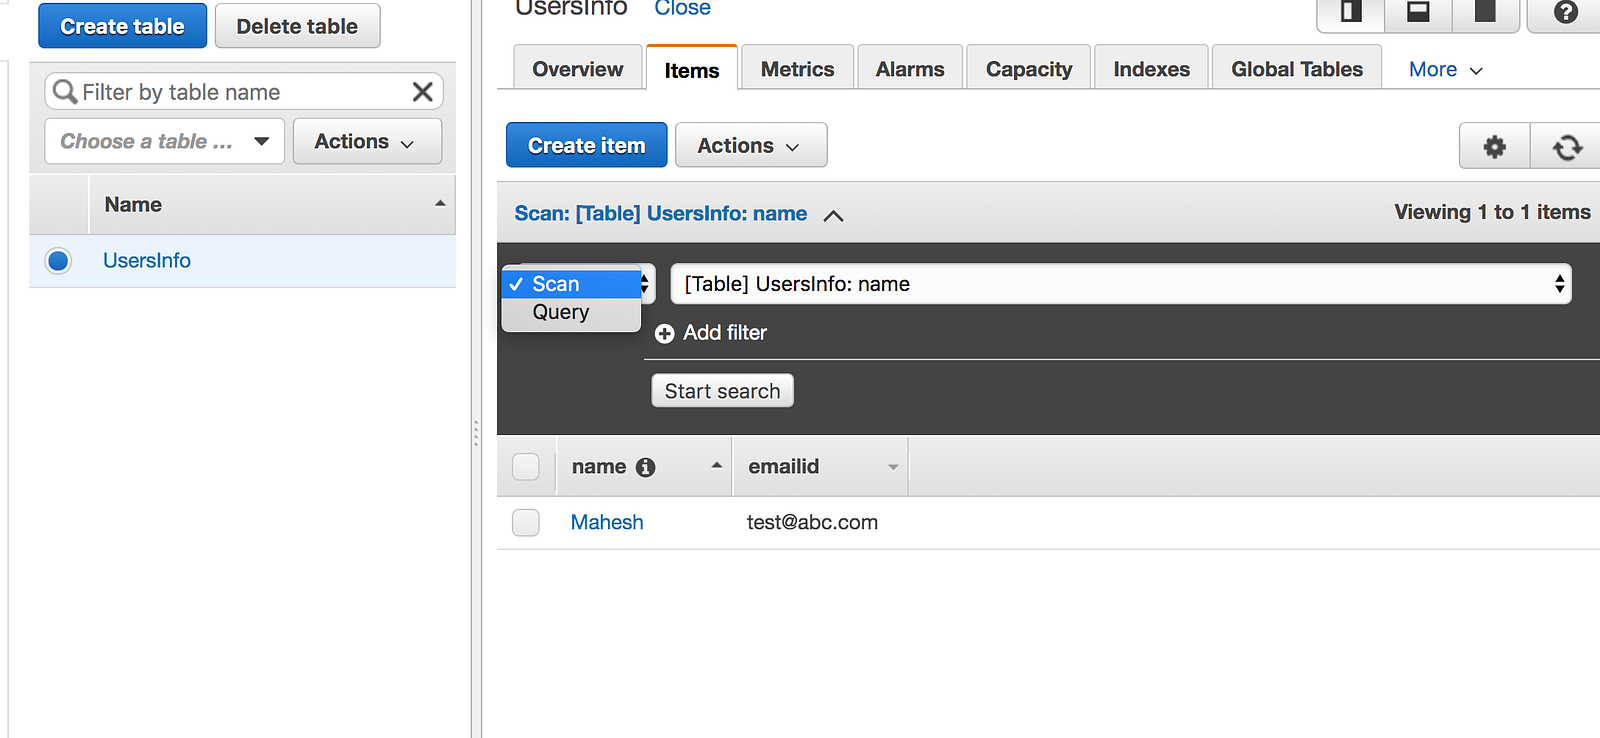The image size is (1600, 738).
Task: Select the UsersInfo table radio button
Action: coord(58,261)
